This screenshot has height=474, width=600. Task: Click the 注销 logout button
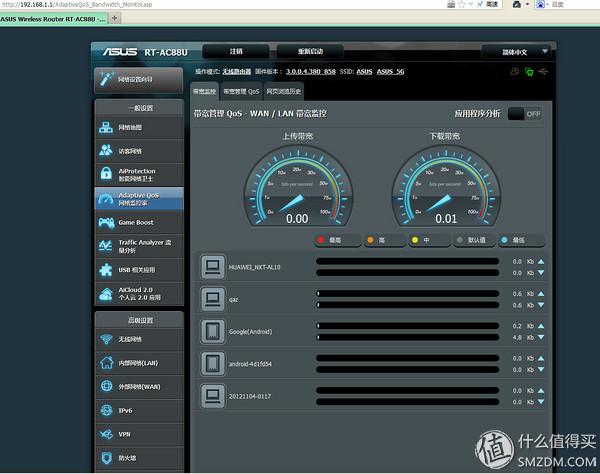(235, 51)
